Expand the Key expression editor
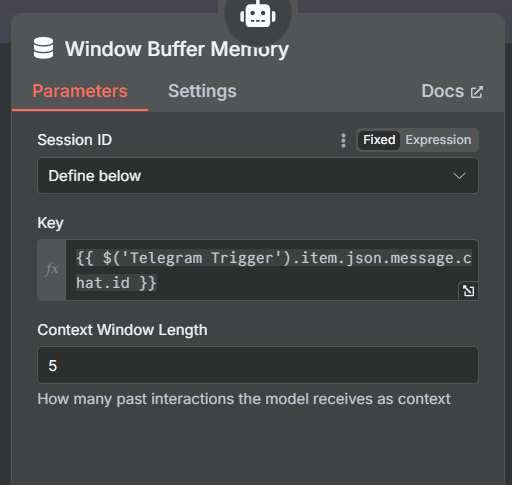512x485 pixels. coord(468,291)
